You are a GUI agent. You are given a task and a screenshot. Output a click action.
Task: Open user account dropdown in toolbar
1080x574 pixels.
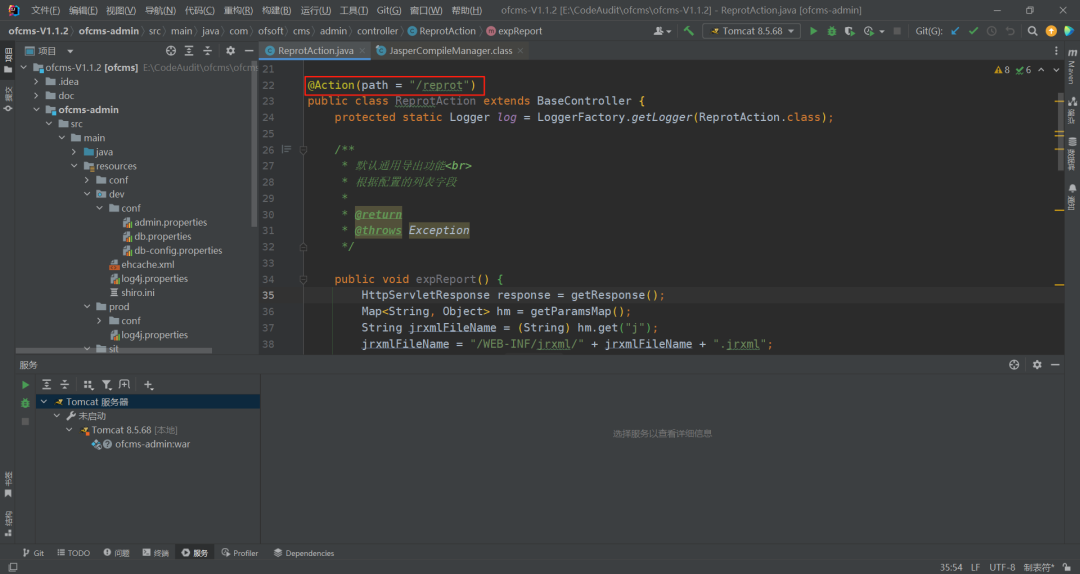pyautogui.click(x=662, y=31)
